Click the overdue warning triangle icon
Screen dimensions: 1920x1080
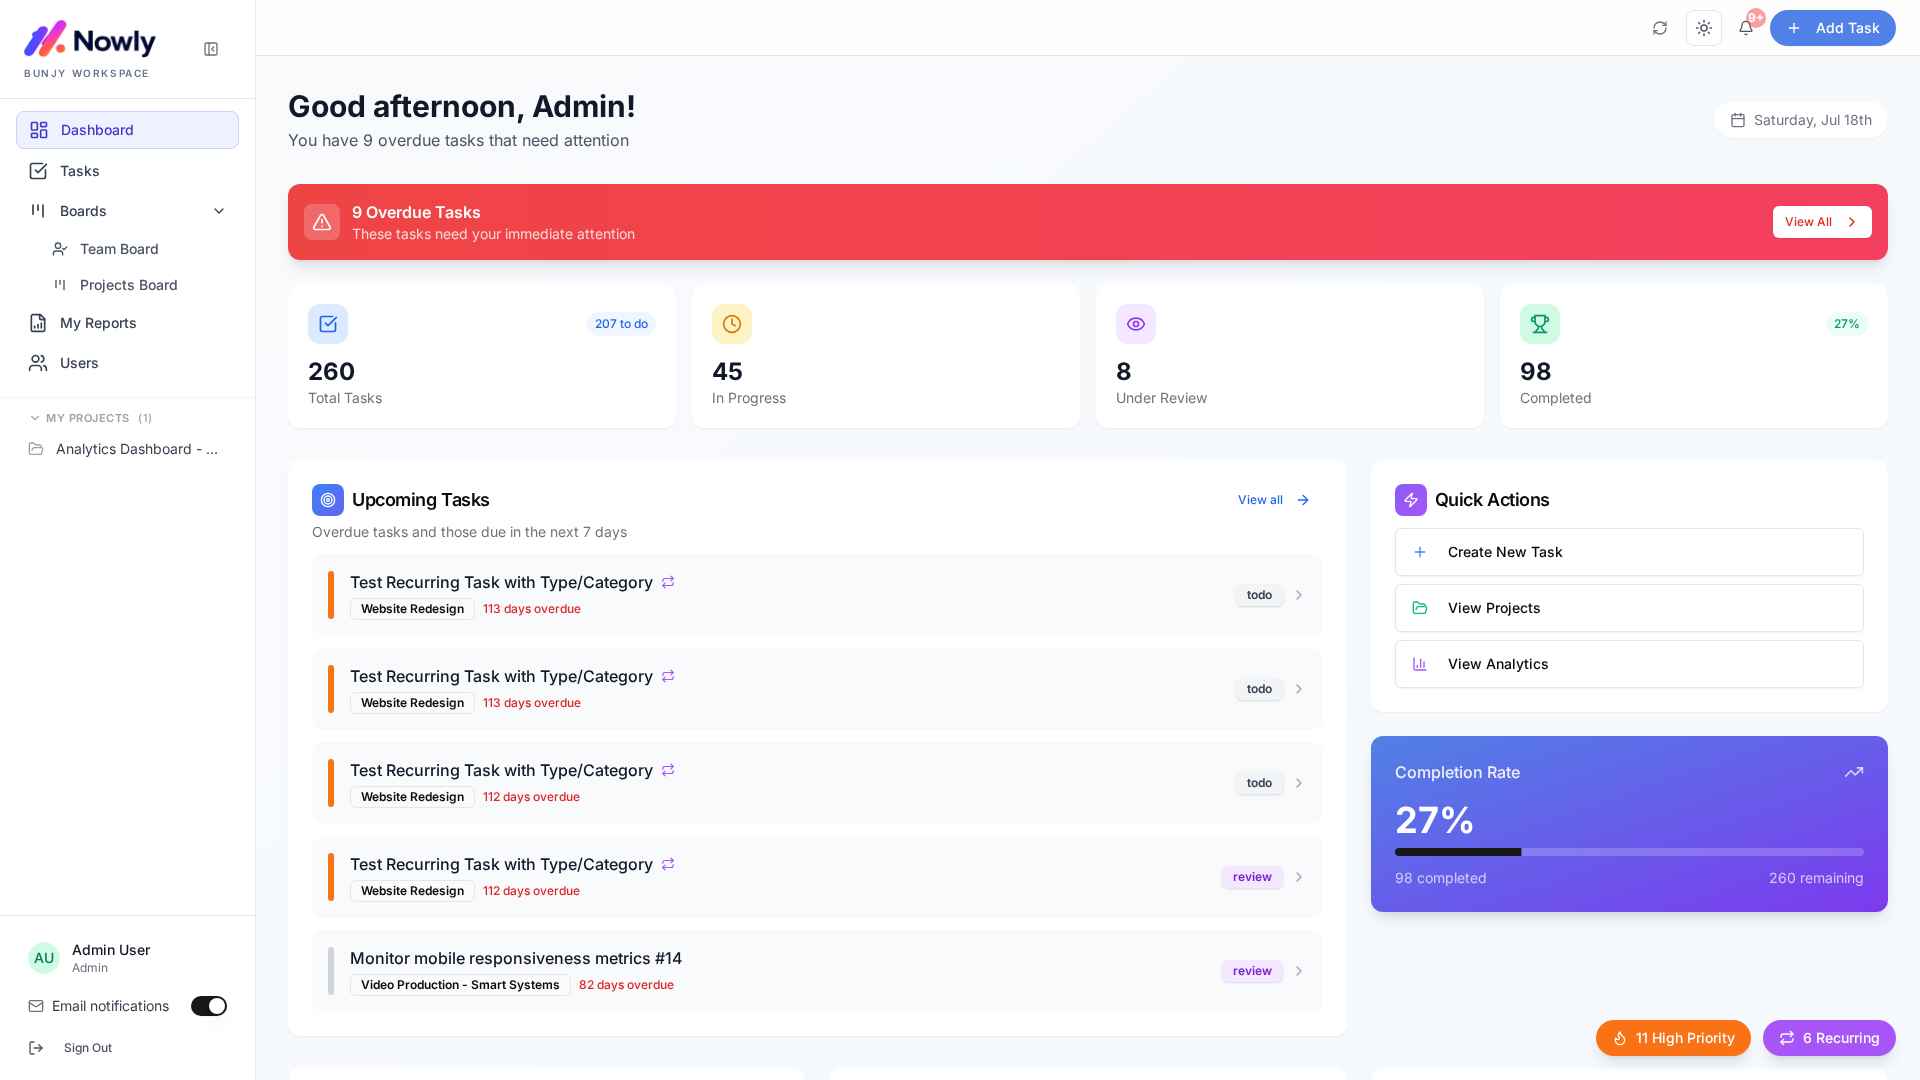(322, 222)
